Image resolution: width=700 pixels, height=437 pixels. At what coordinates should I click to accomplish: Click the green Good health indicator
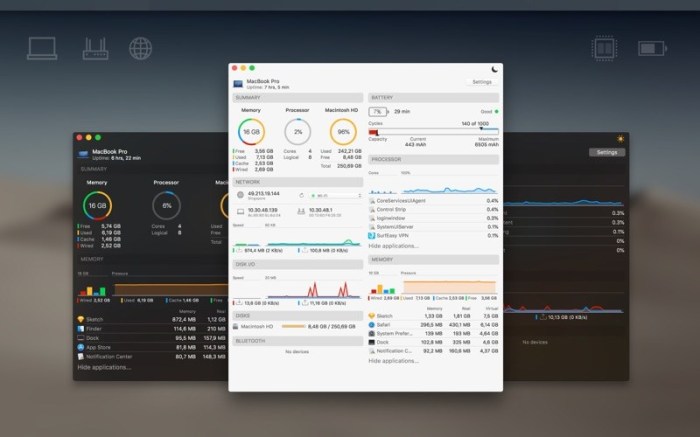tap(496, 112)
